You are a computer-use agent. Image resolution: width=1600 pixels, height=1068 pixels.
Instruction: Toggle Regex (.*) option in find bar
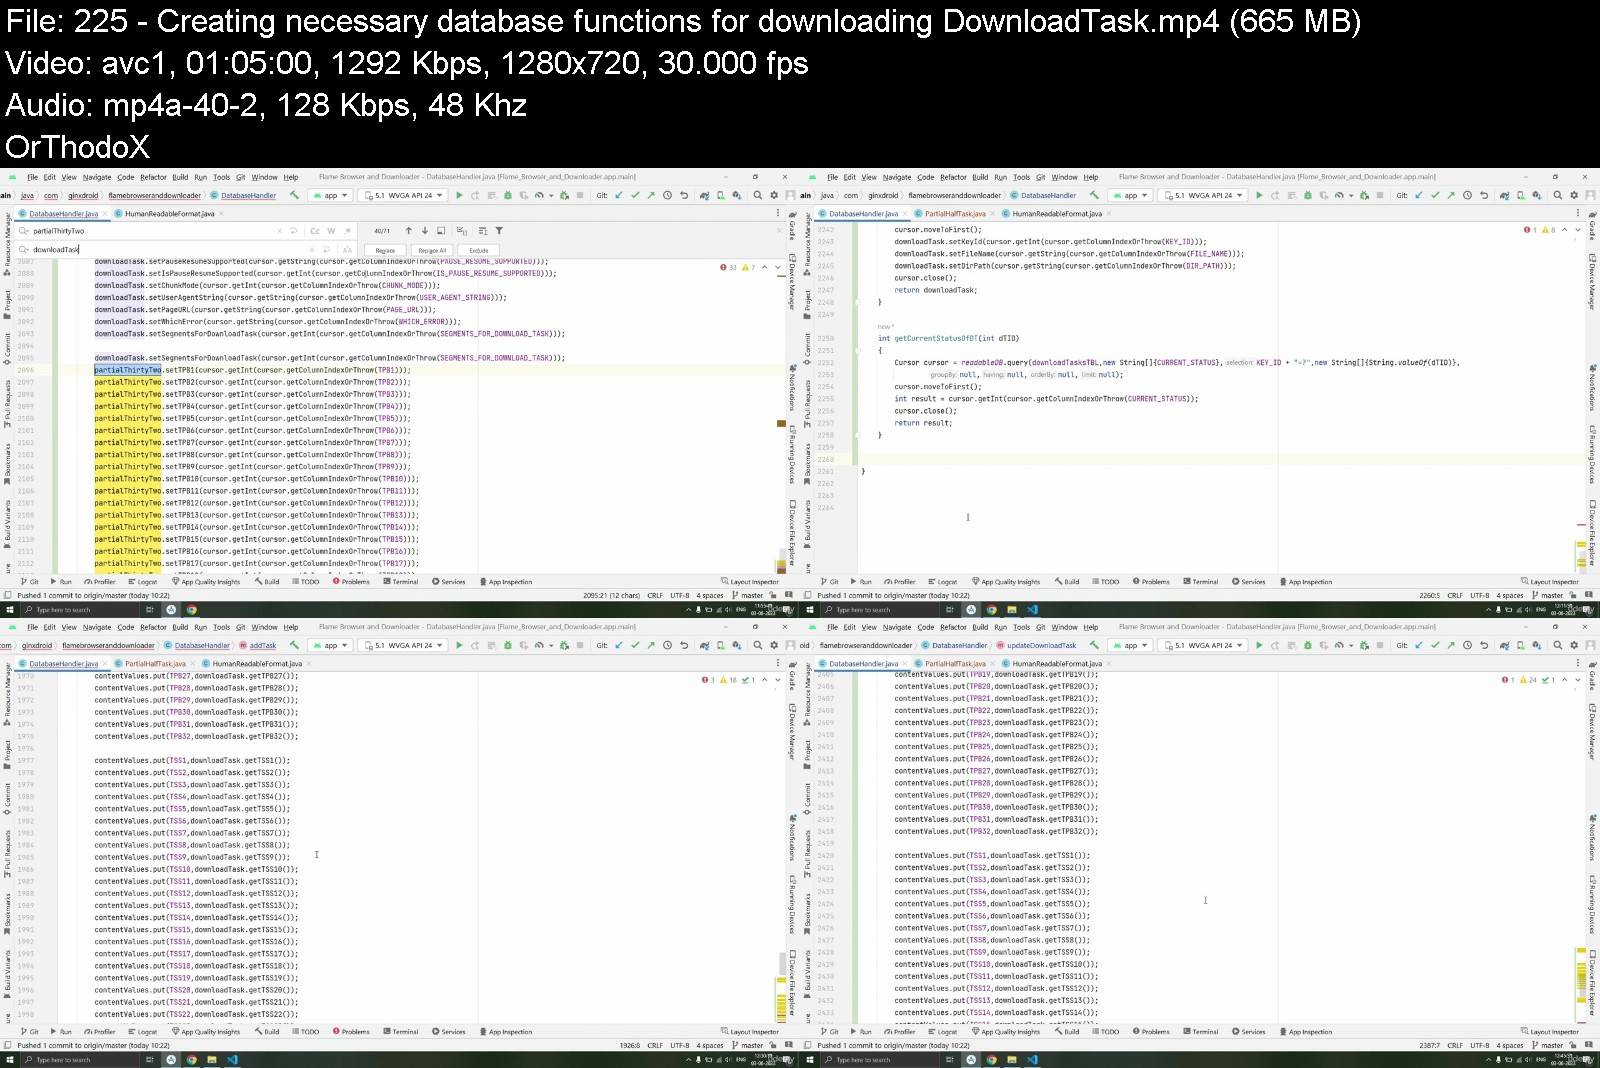pos(347,231)
